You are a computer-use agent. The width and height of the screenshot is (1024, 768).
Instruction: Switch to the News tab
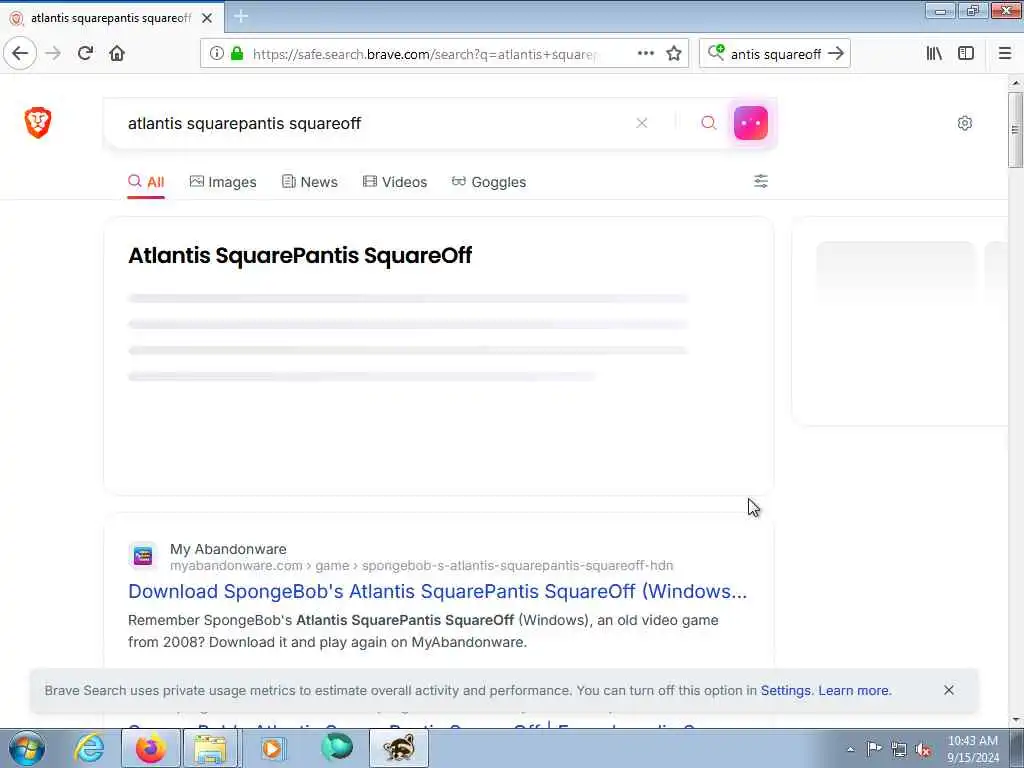tap(310, 182)
